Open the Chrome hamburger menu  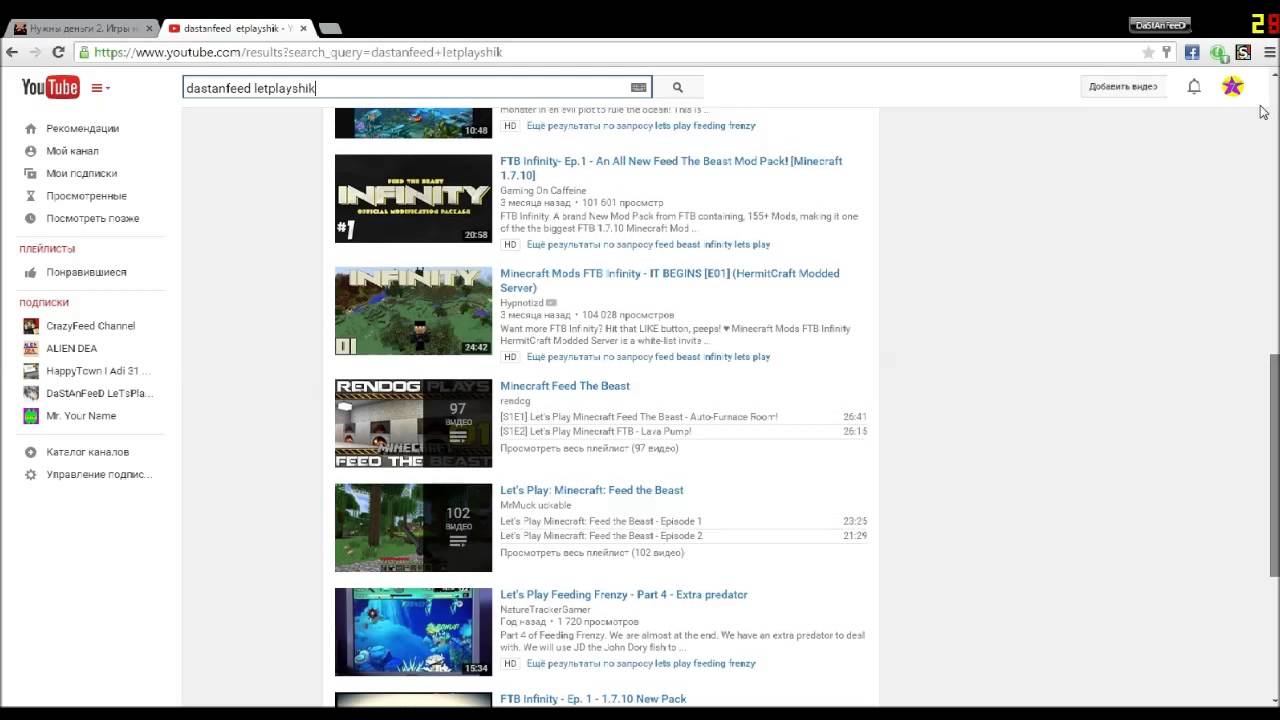click(x=1269, y=52)
